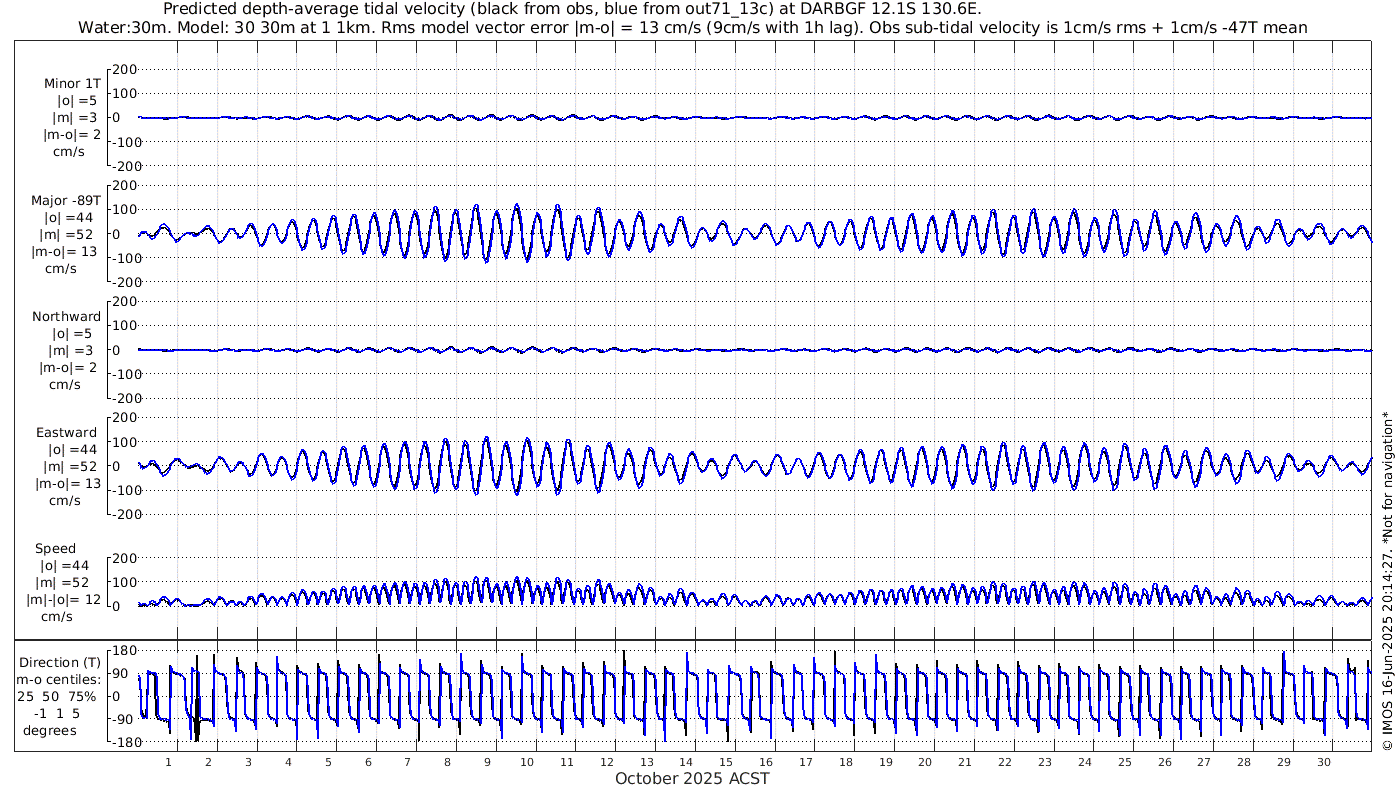Select the vertical IMOS copyright notice
Image resolution: width=1400 pixels, height=800 pixels.
point(1387,580)
